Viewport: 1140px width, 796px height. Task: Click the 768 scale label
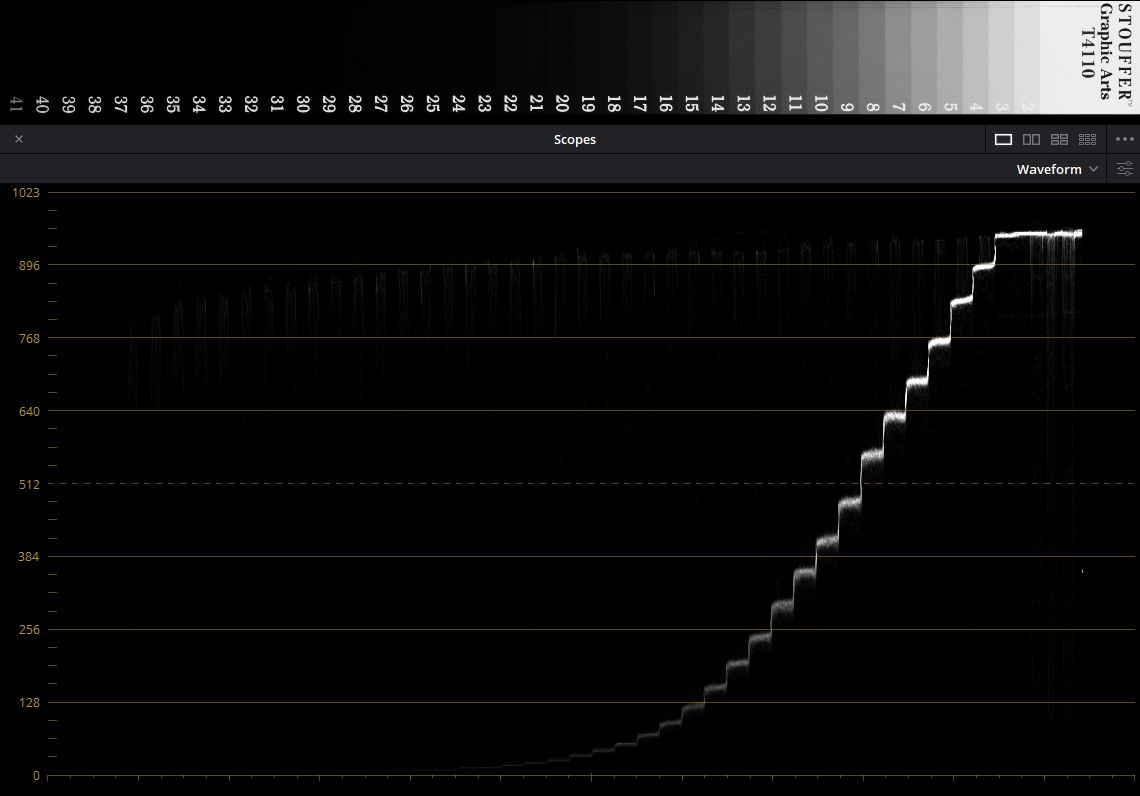(29, 338)
